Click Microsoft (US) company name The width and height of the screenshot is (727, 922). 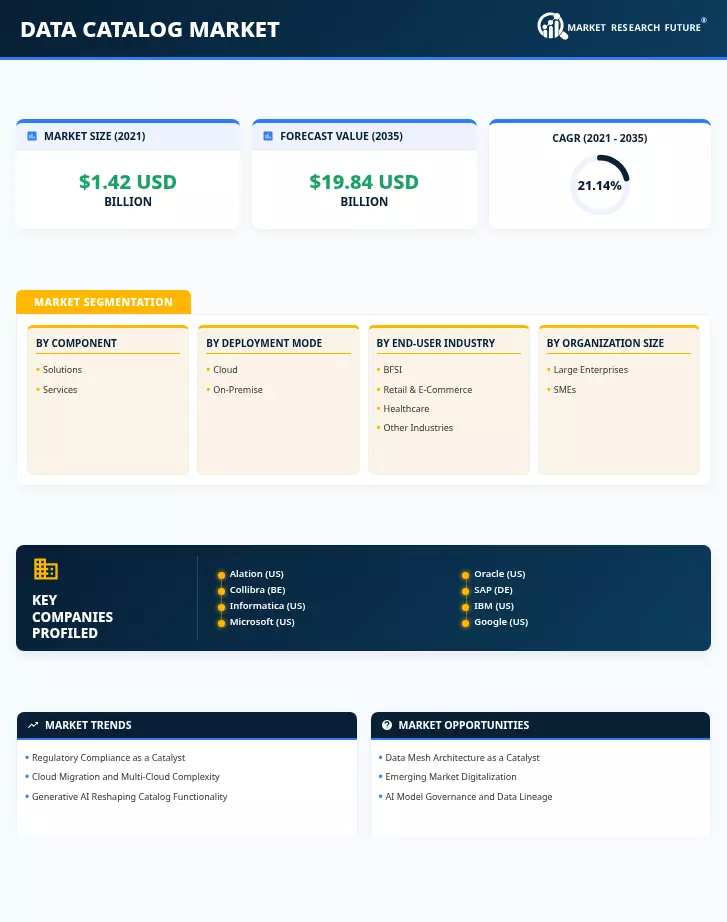(262, 622)
